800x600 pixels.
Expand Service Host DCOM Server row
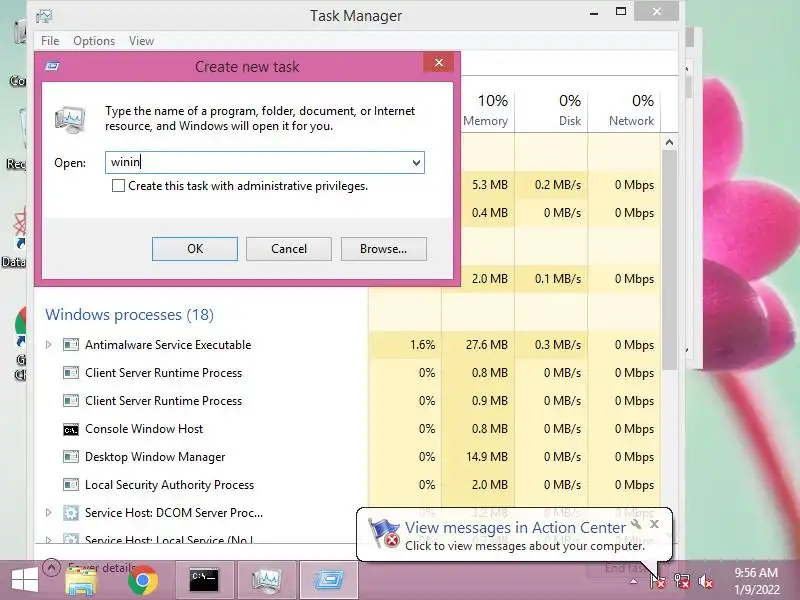pyautogui.click(x=48, y=513)
